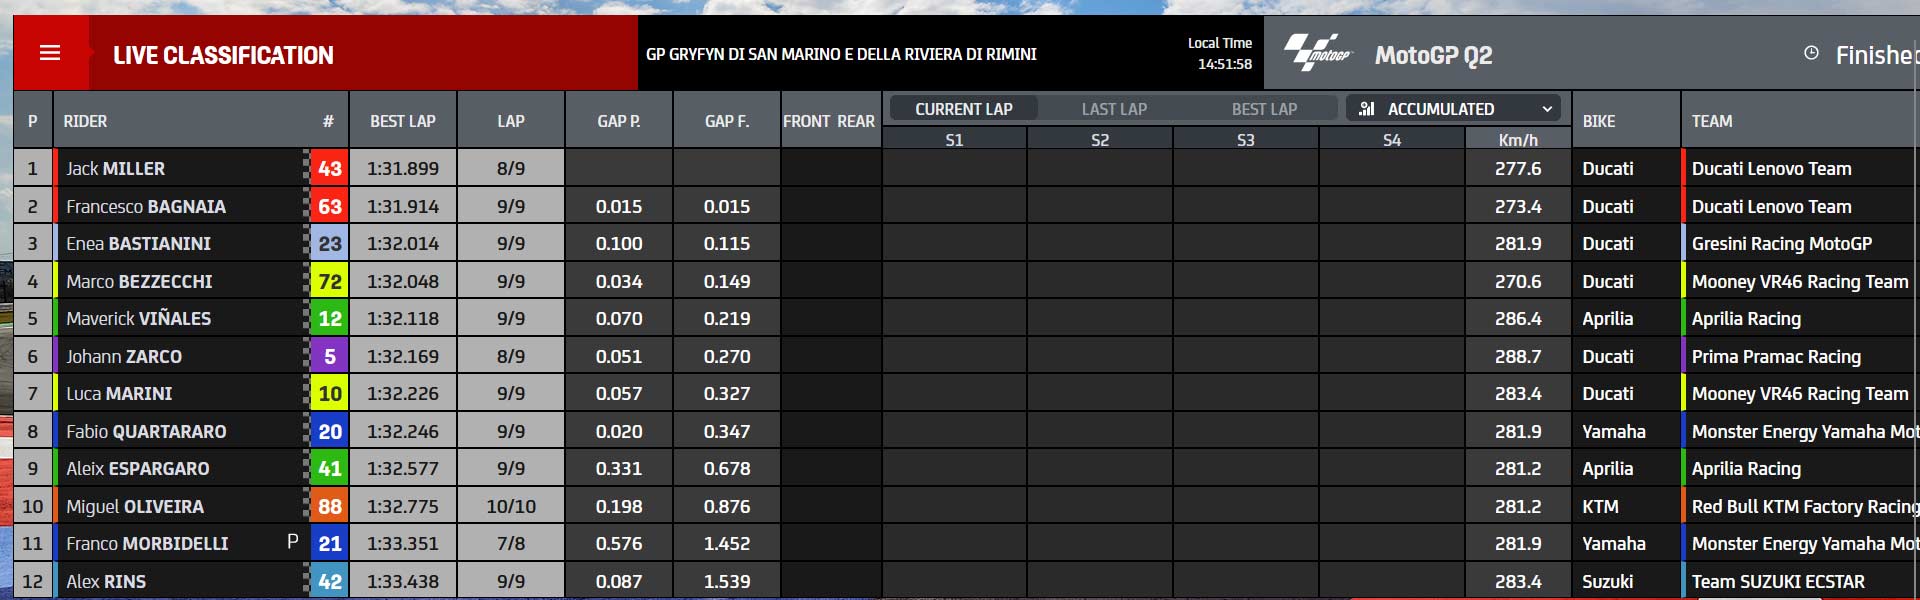
Task: Switch to the CURRENT LAP tab
Action: (x=963, y=108)
